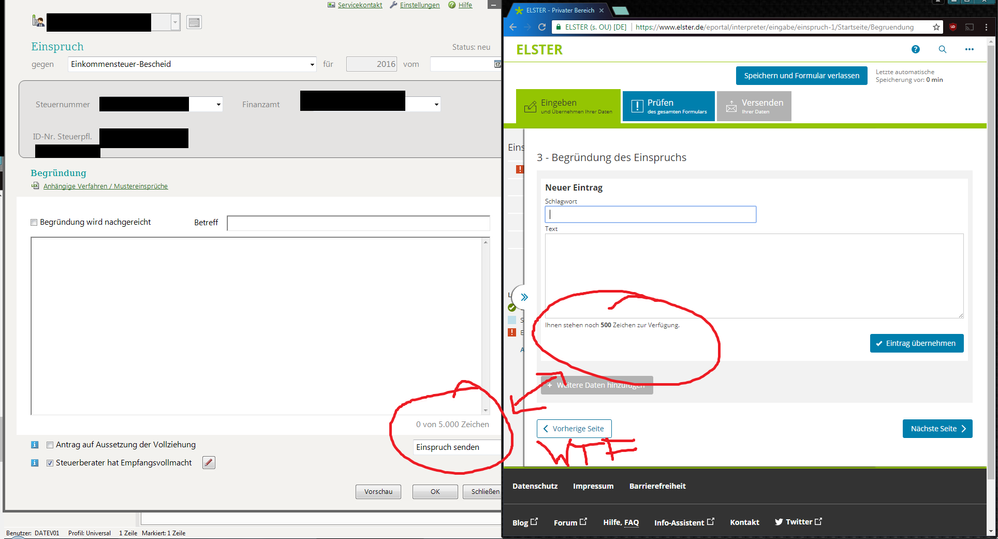Check 'Begründung wird nachgereicht'
Viewport: 998px width, 539px height.
click(x=34, y=223)
